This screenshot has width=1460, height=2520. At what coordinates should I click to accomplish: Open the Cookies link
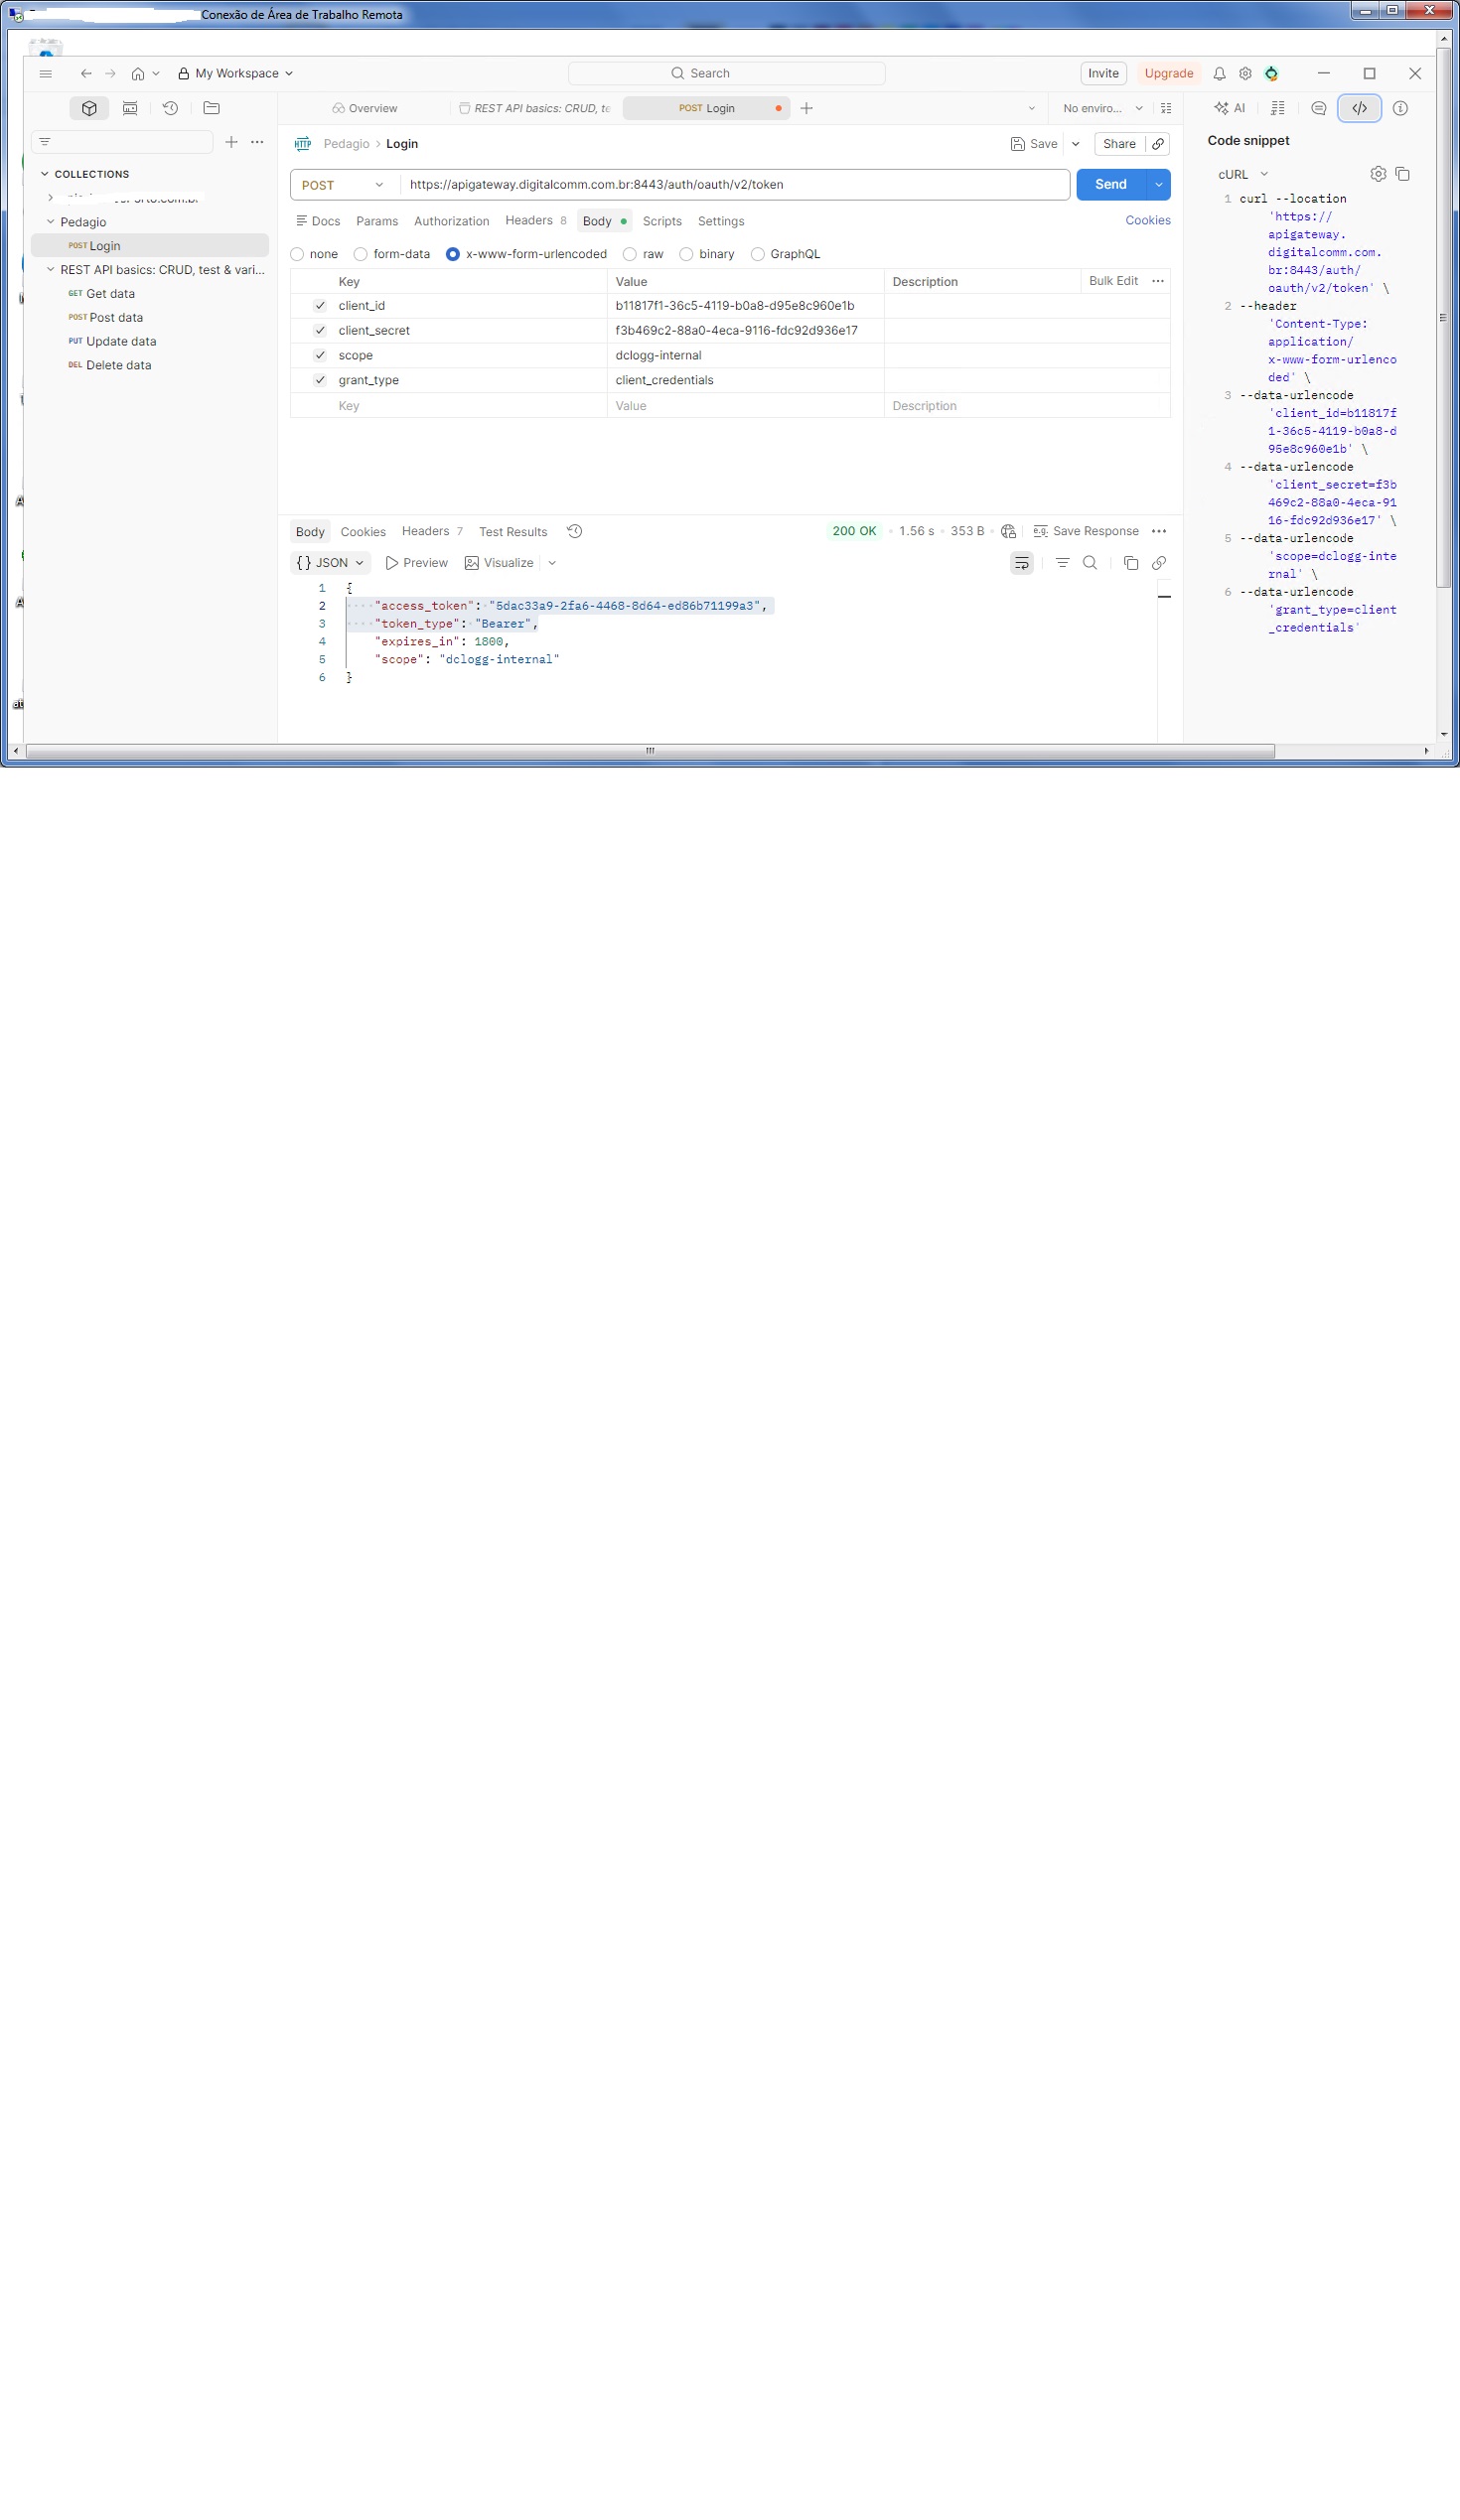tap(1148, 221)
